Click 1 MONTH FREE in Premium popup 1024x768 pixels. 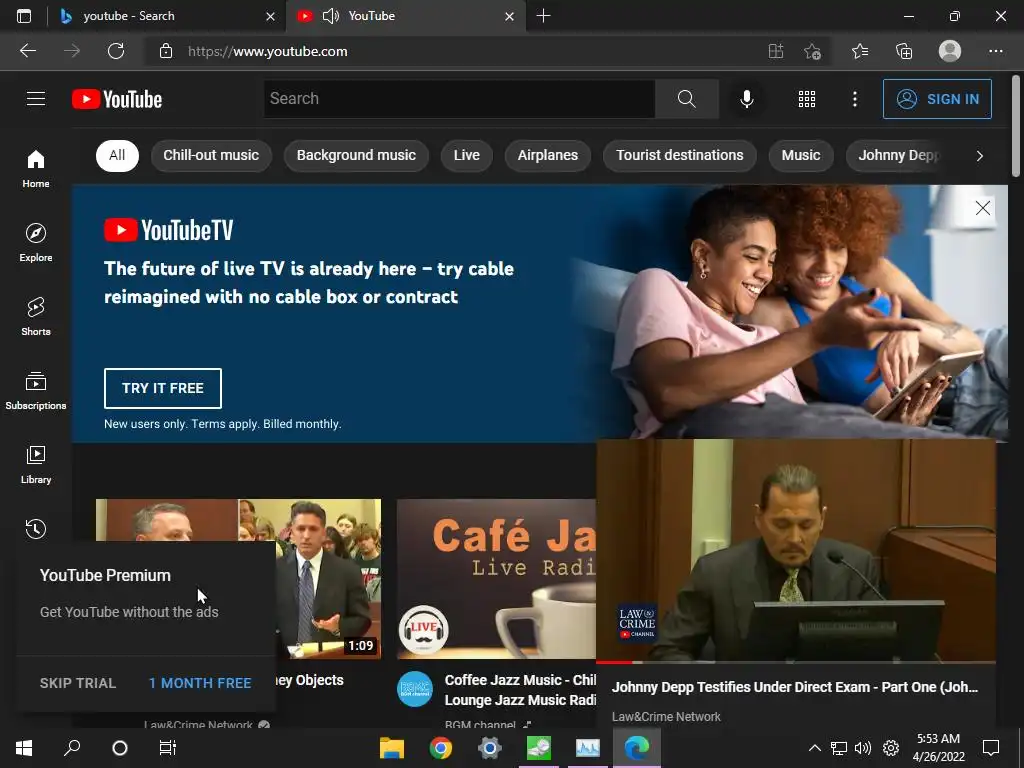[200, 683]
